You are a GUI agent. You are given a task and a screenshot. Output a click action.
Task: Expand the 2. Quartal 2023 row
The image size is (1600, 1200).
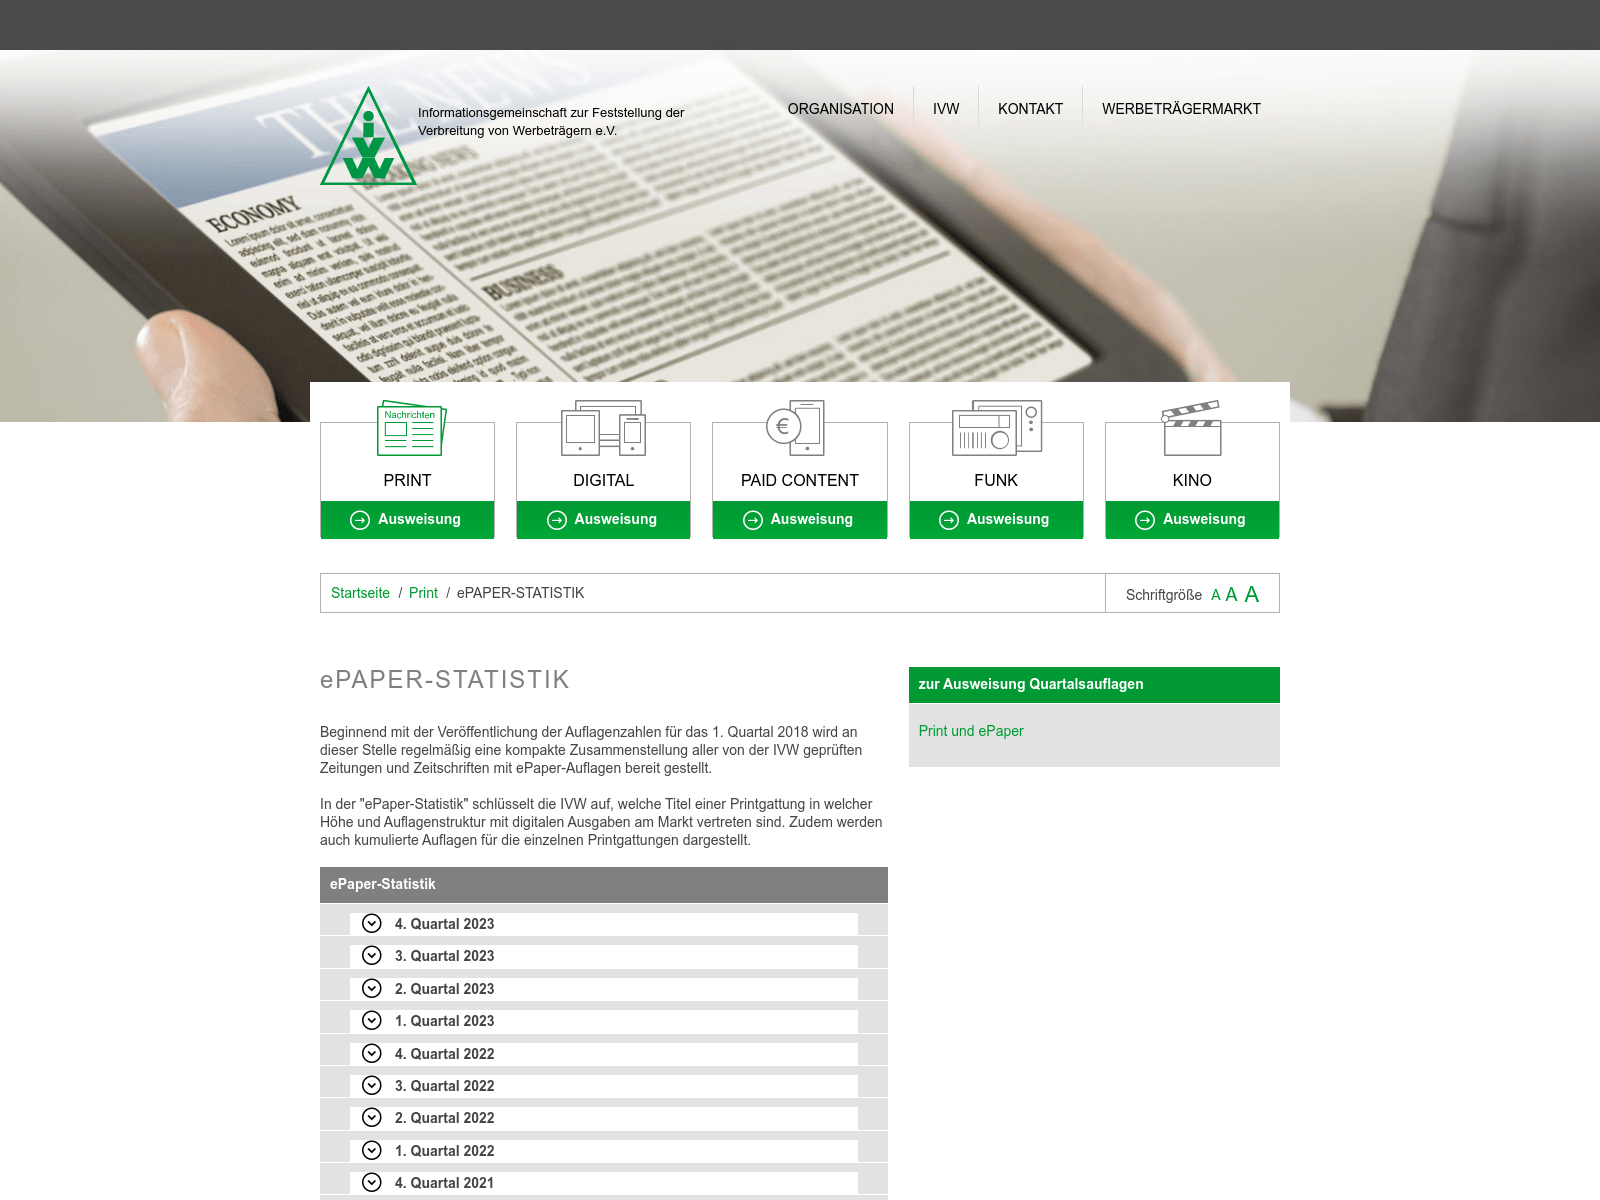(x=604, y=989)
